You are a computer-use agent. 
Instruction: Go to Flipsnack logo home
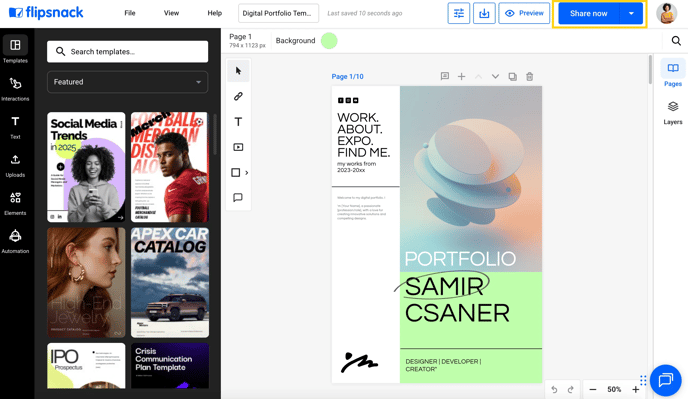pyautogui.click(x=46, y=13)
